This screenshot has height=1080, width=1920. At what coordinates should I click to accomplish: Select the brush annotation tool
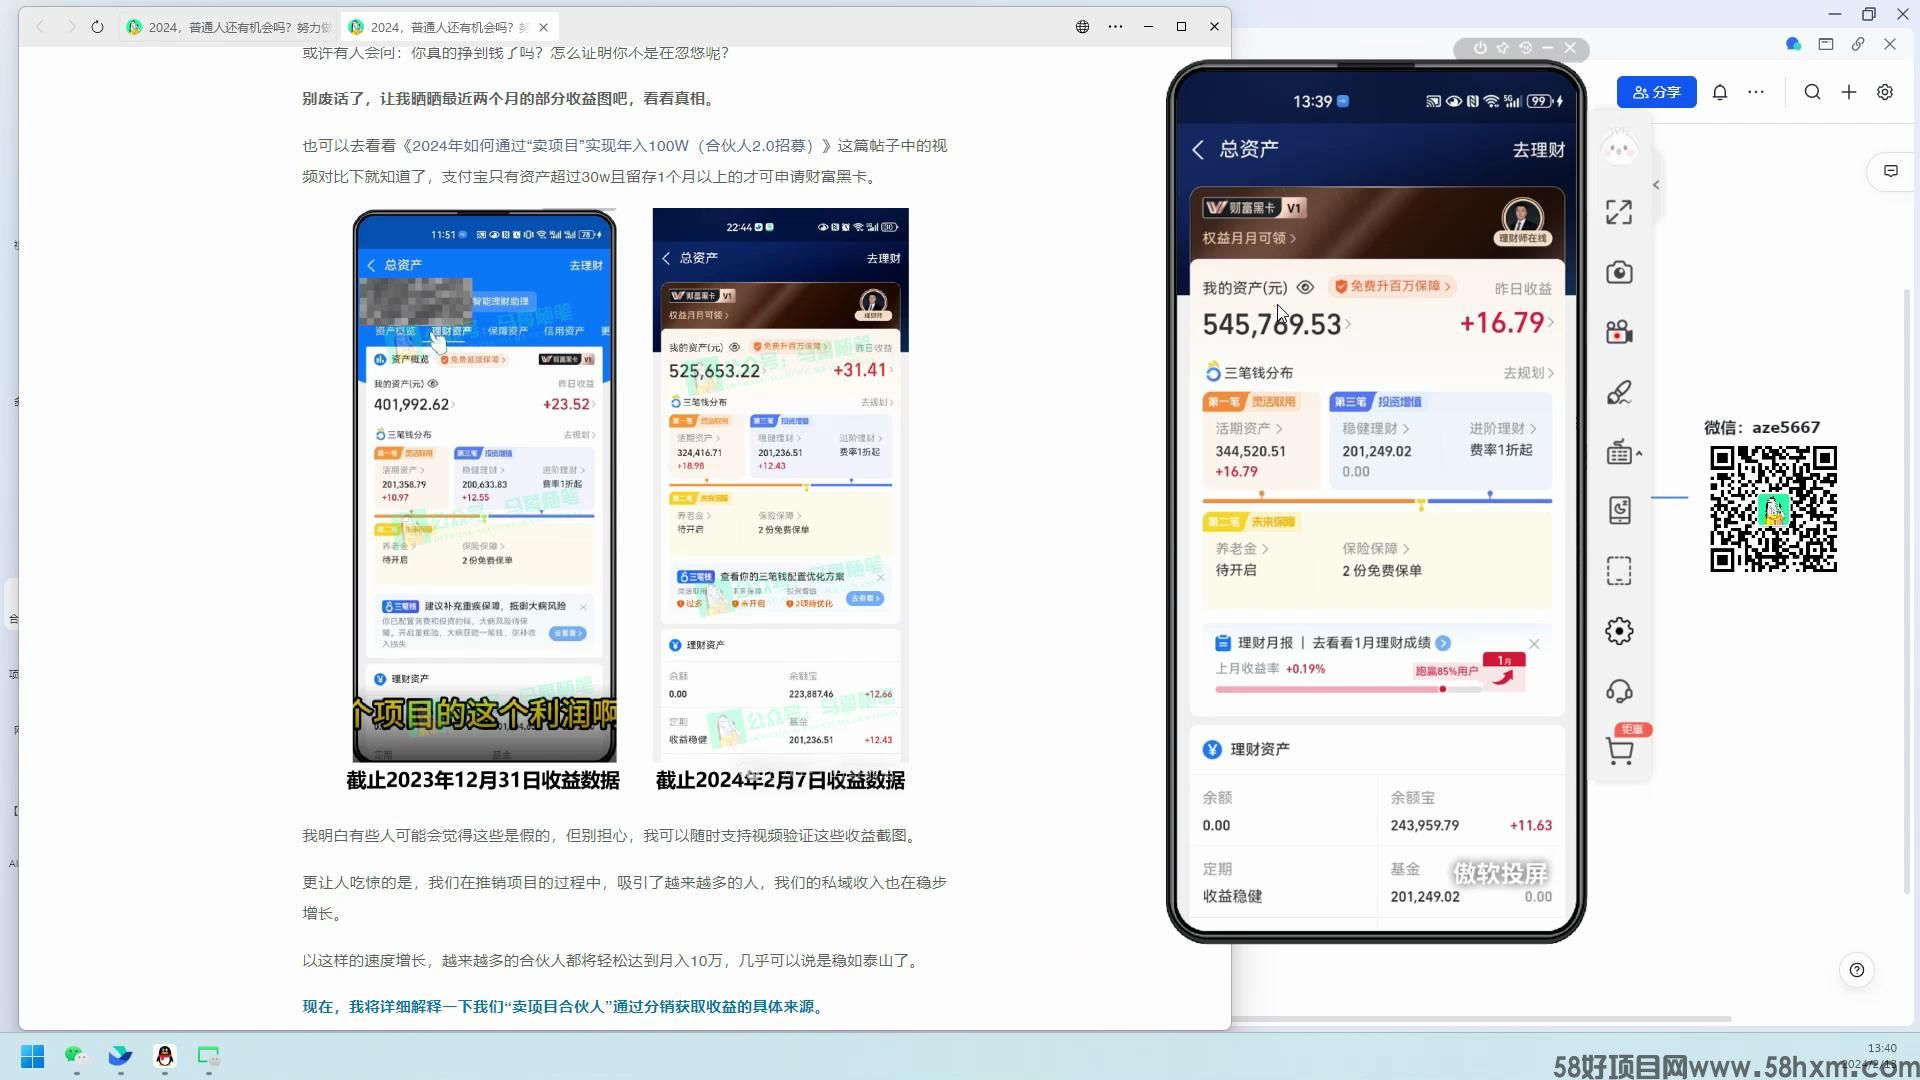click(x=1619, y=392)
